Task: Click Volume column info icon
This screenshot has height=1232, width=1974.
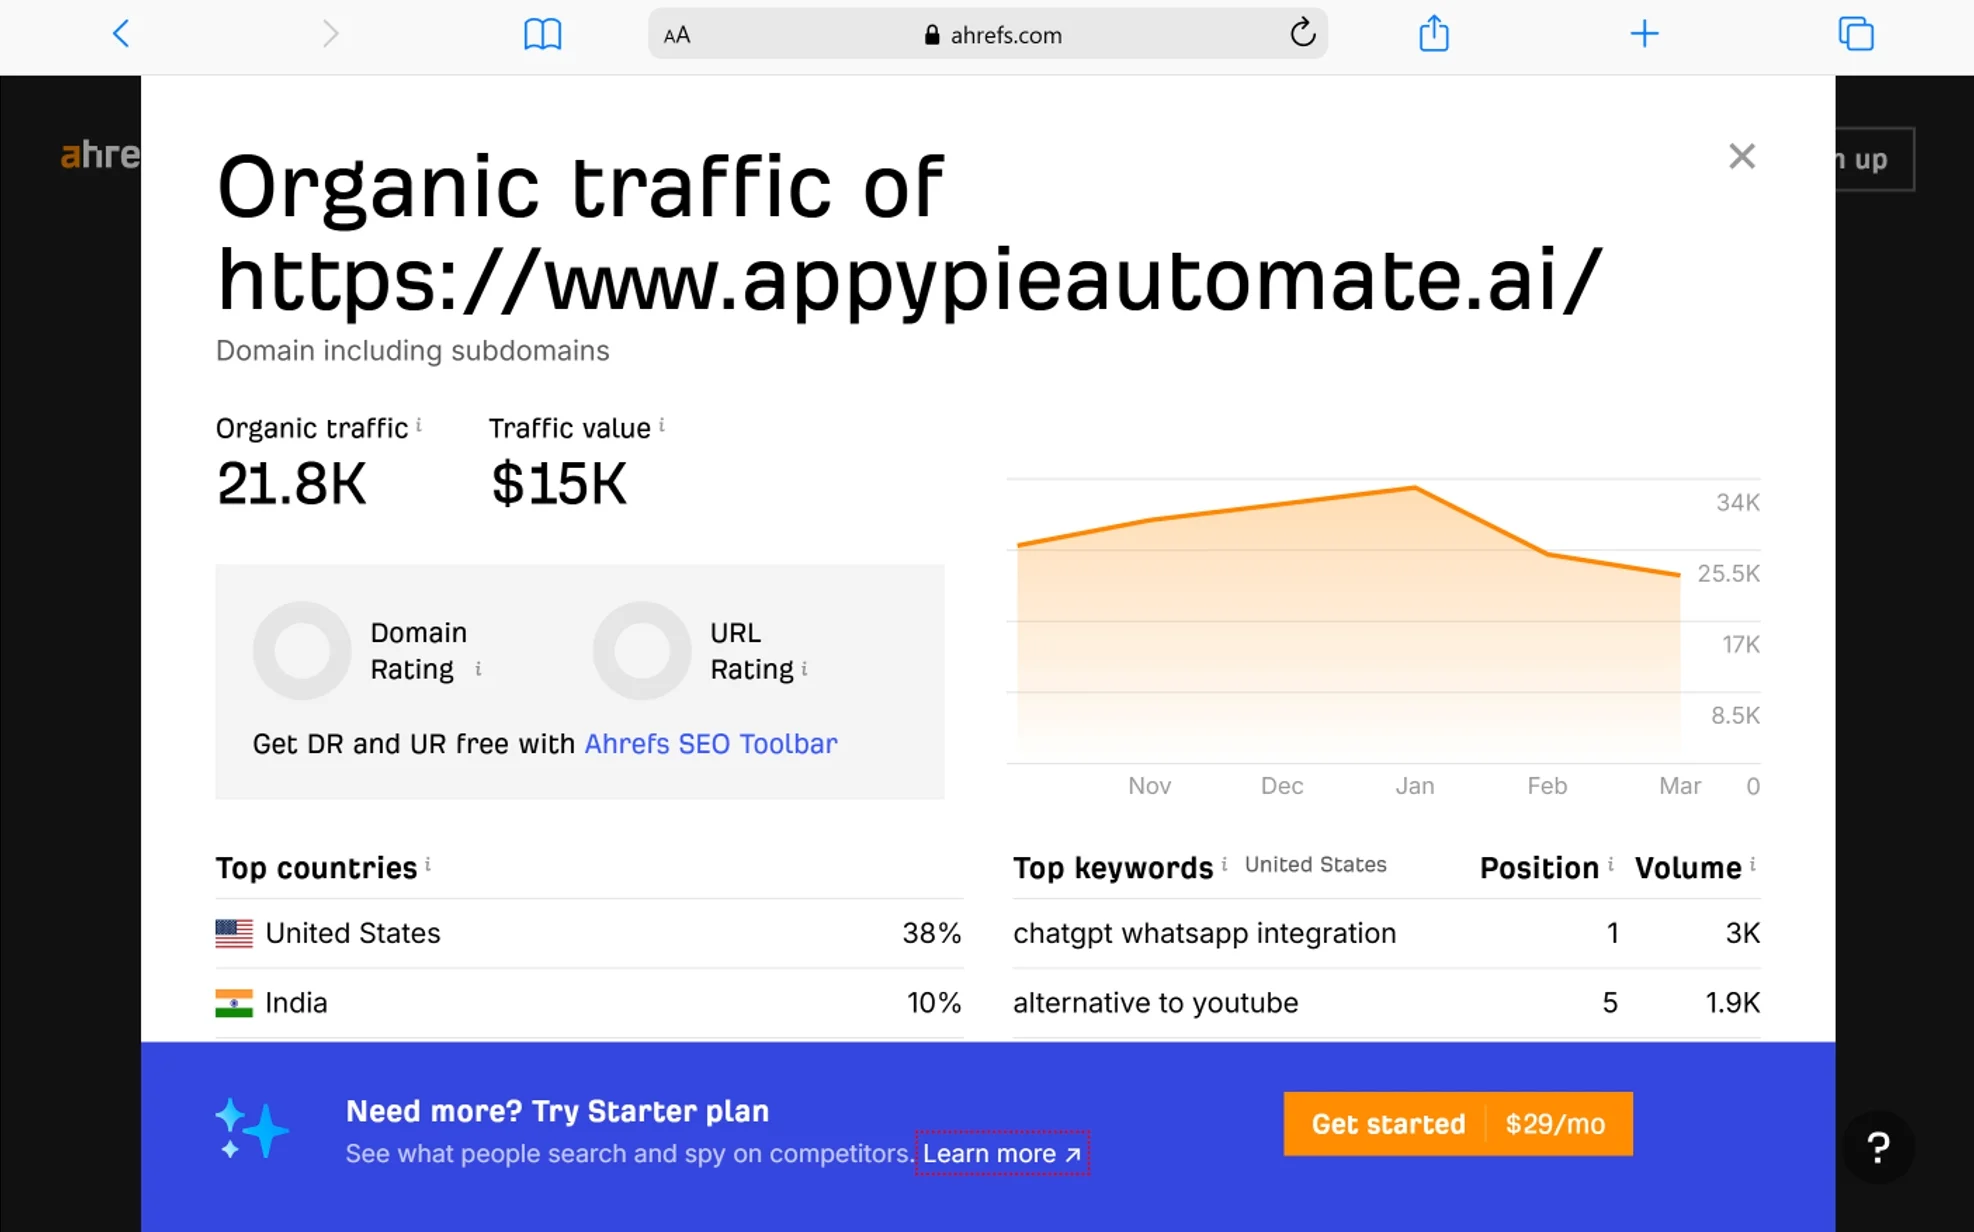Action: click(1753, 865)
